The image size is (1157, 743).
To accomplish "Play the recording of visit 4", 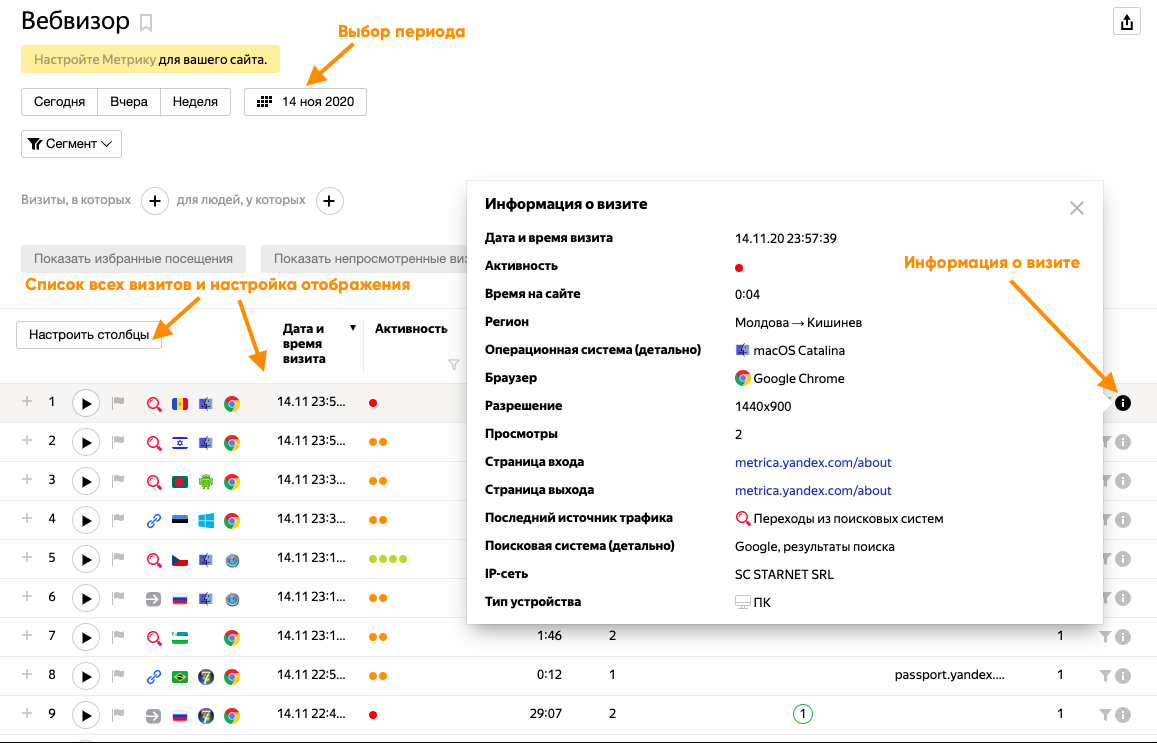I will (86, 520).
